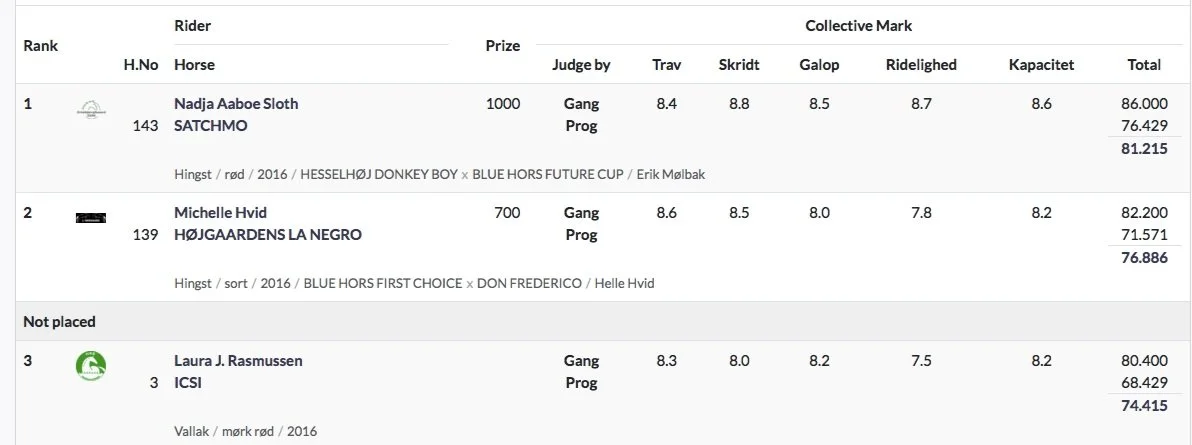Image resolution: width=1192 pixels, height=445 pixels.
Task: Open rider Nadja Aaboe Sloth
Action: 236,103
